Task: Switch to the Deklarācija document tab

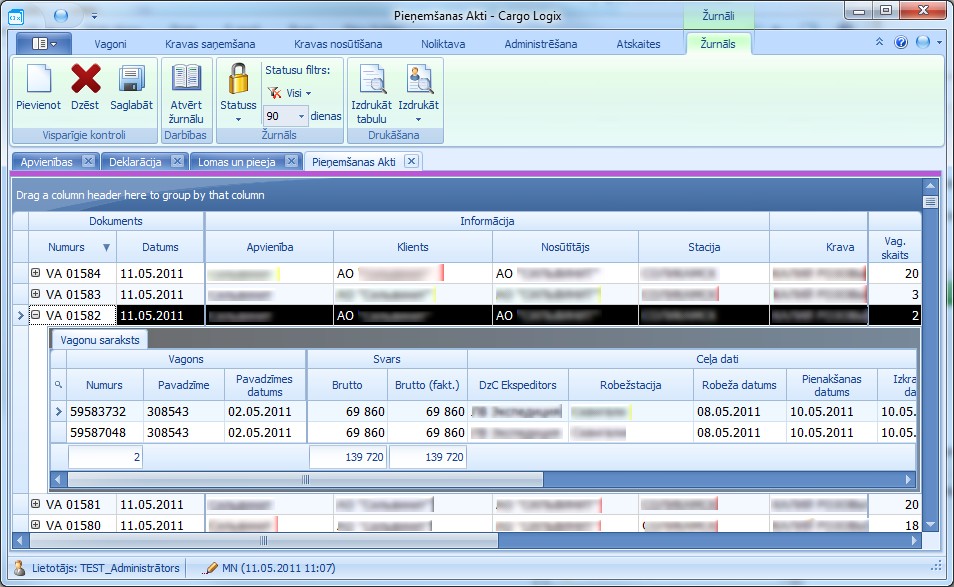Action: 134,161
